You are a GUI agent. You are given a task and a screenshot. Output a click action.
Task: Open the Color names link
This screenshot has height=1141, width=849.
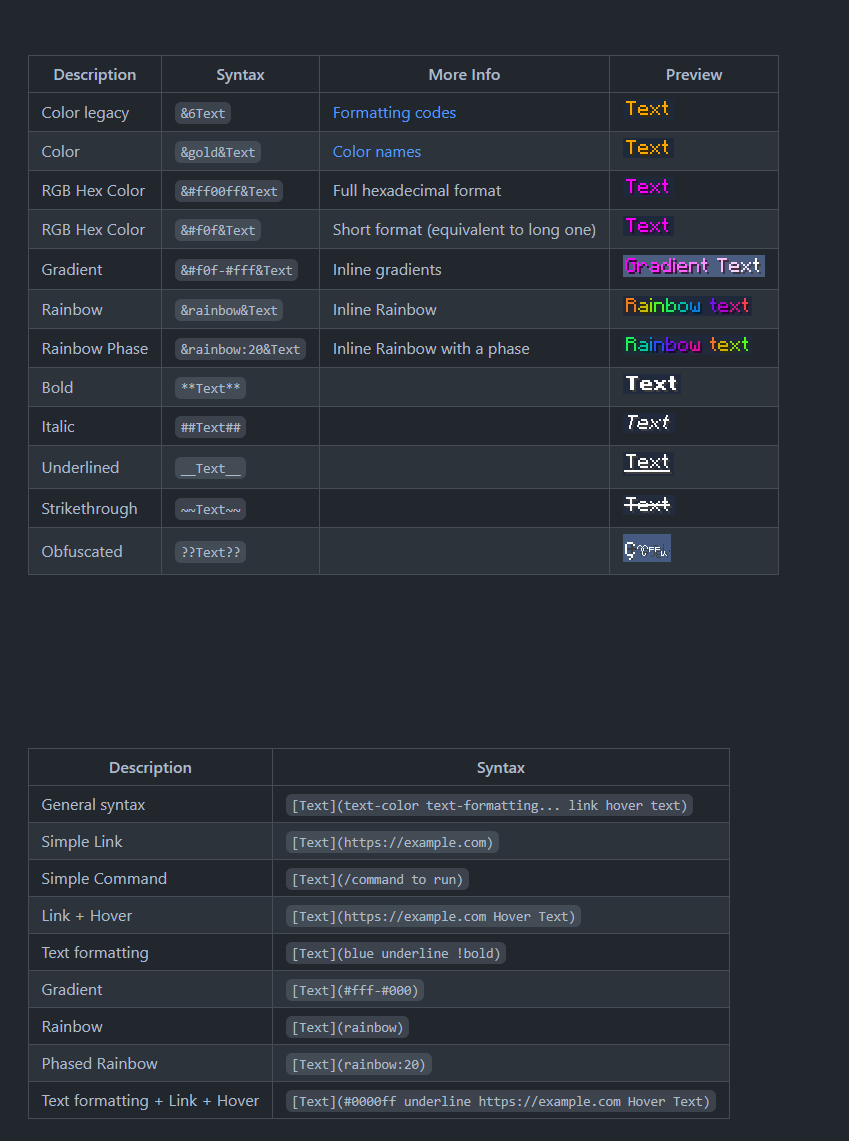377,152
